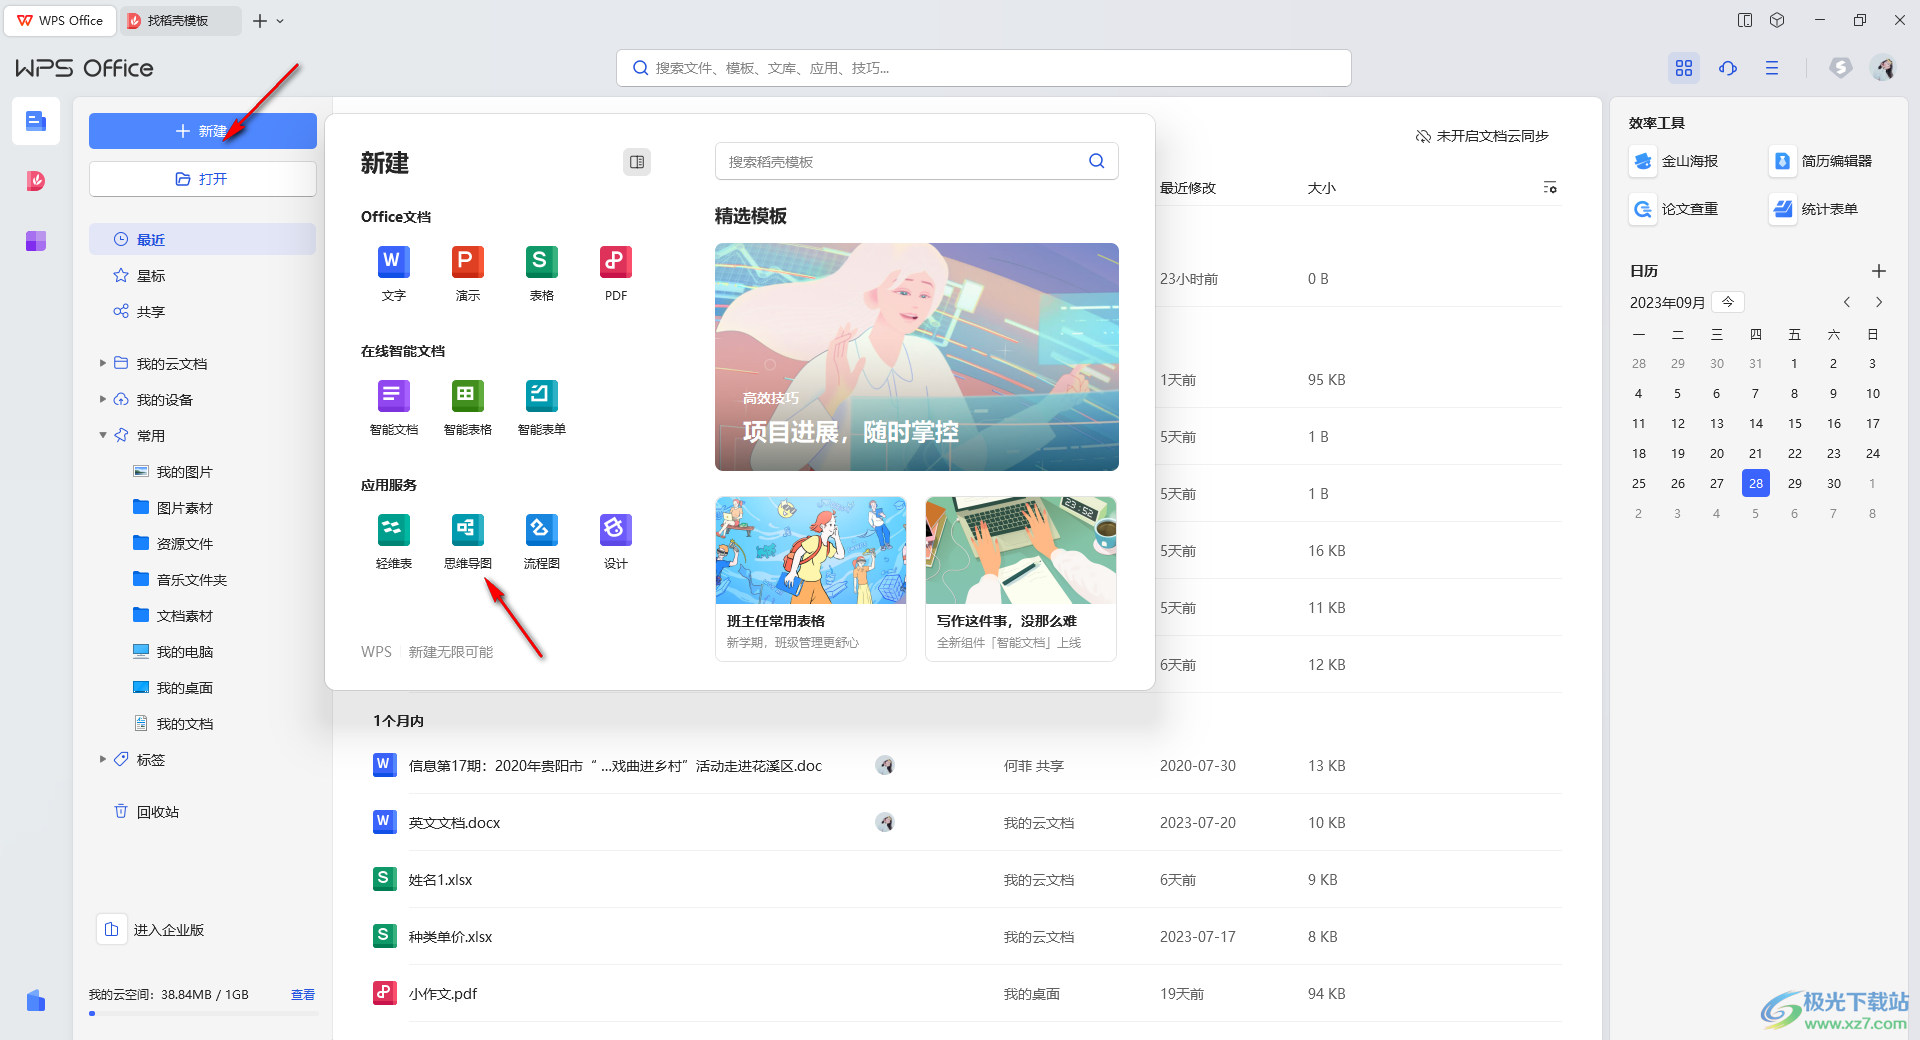
Task: Open 统计表单 statistics form tool
Action: click(1814, 209)
